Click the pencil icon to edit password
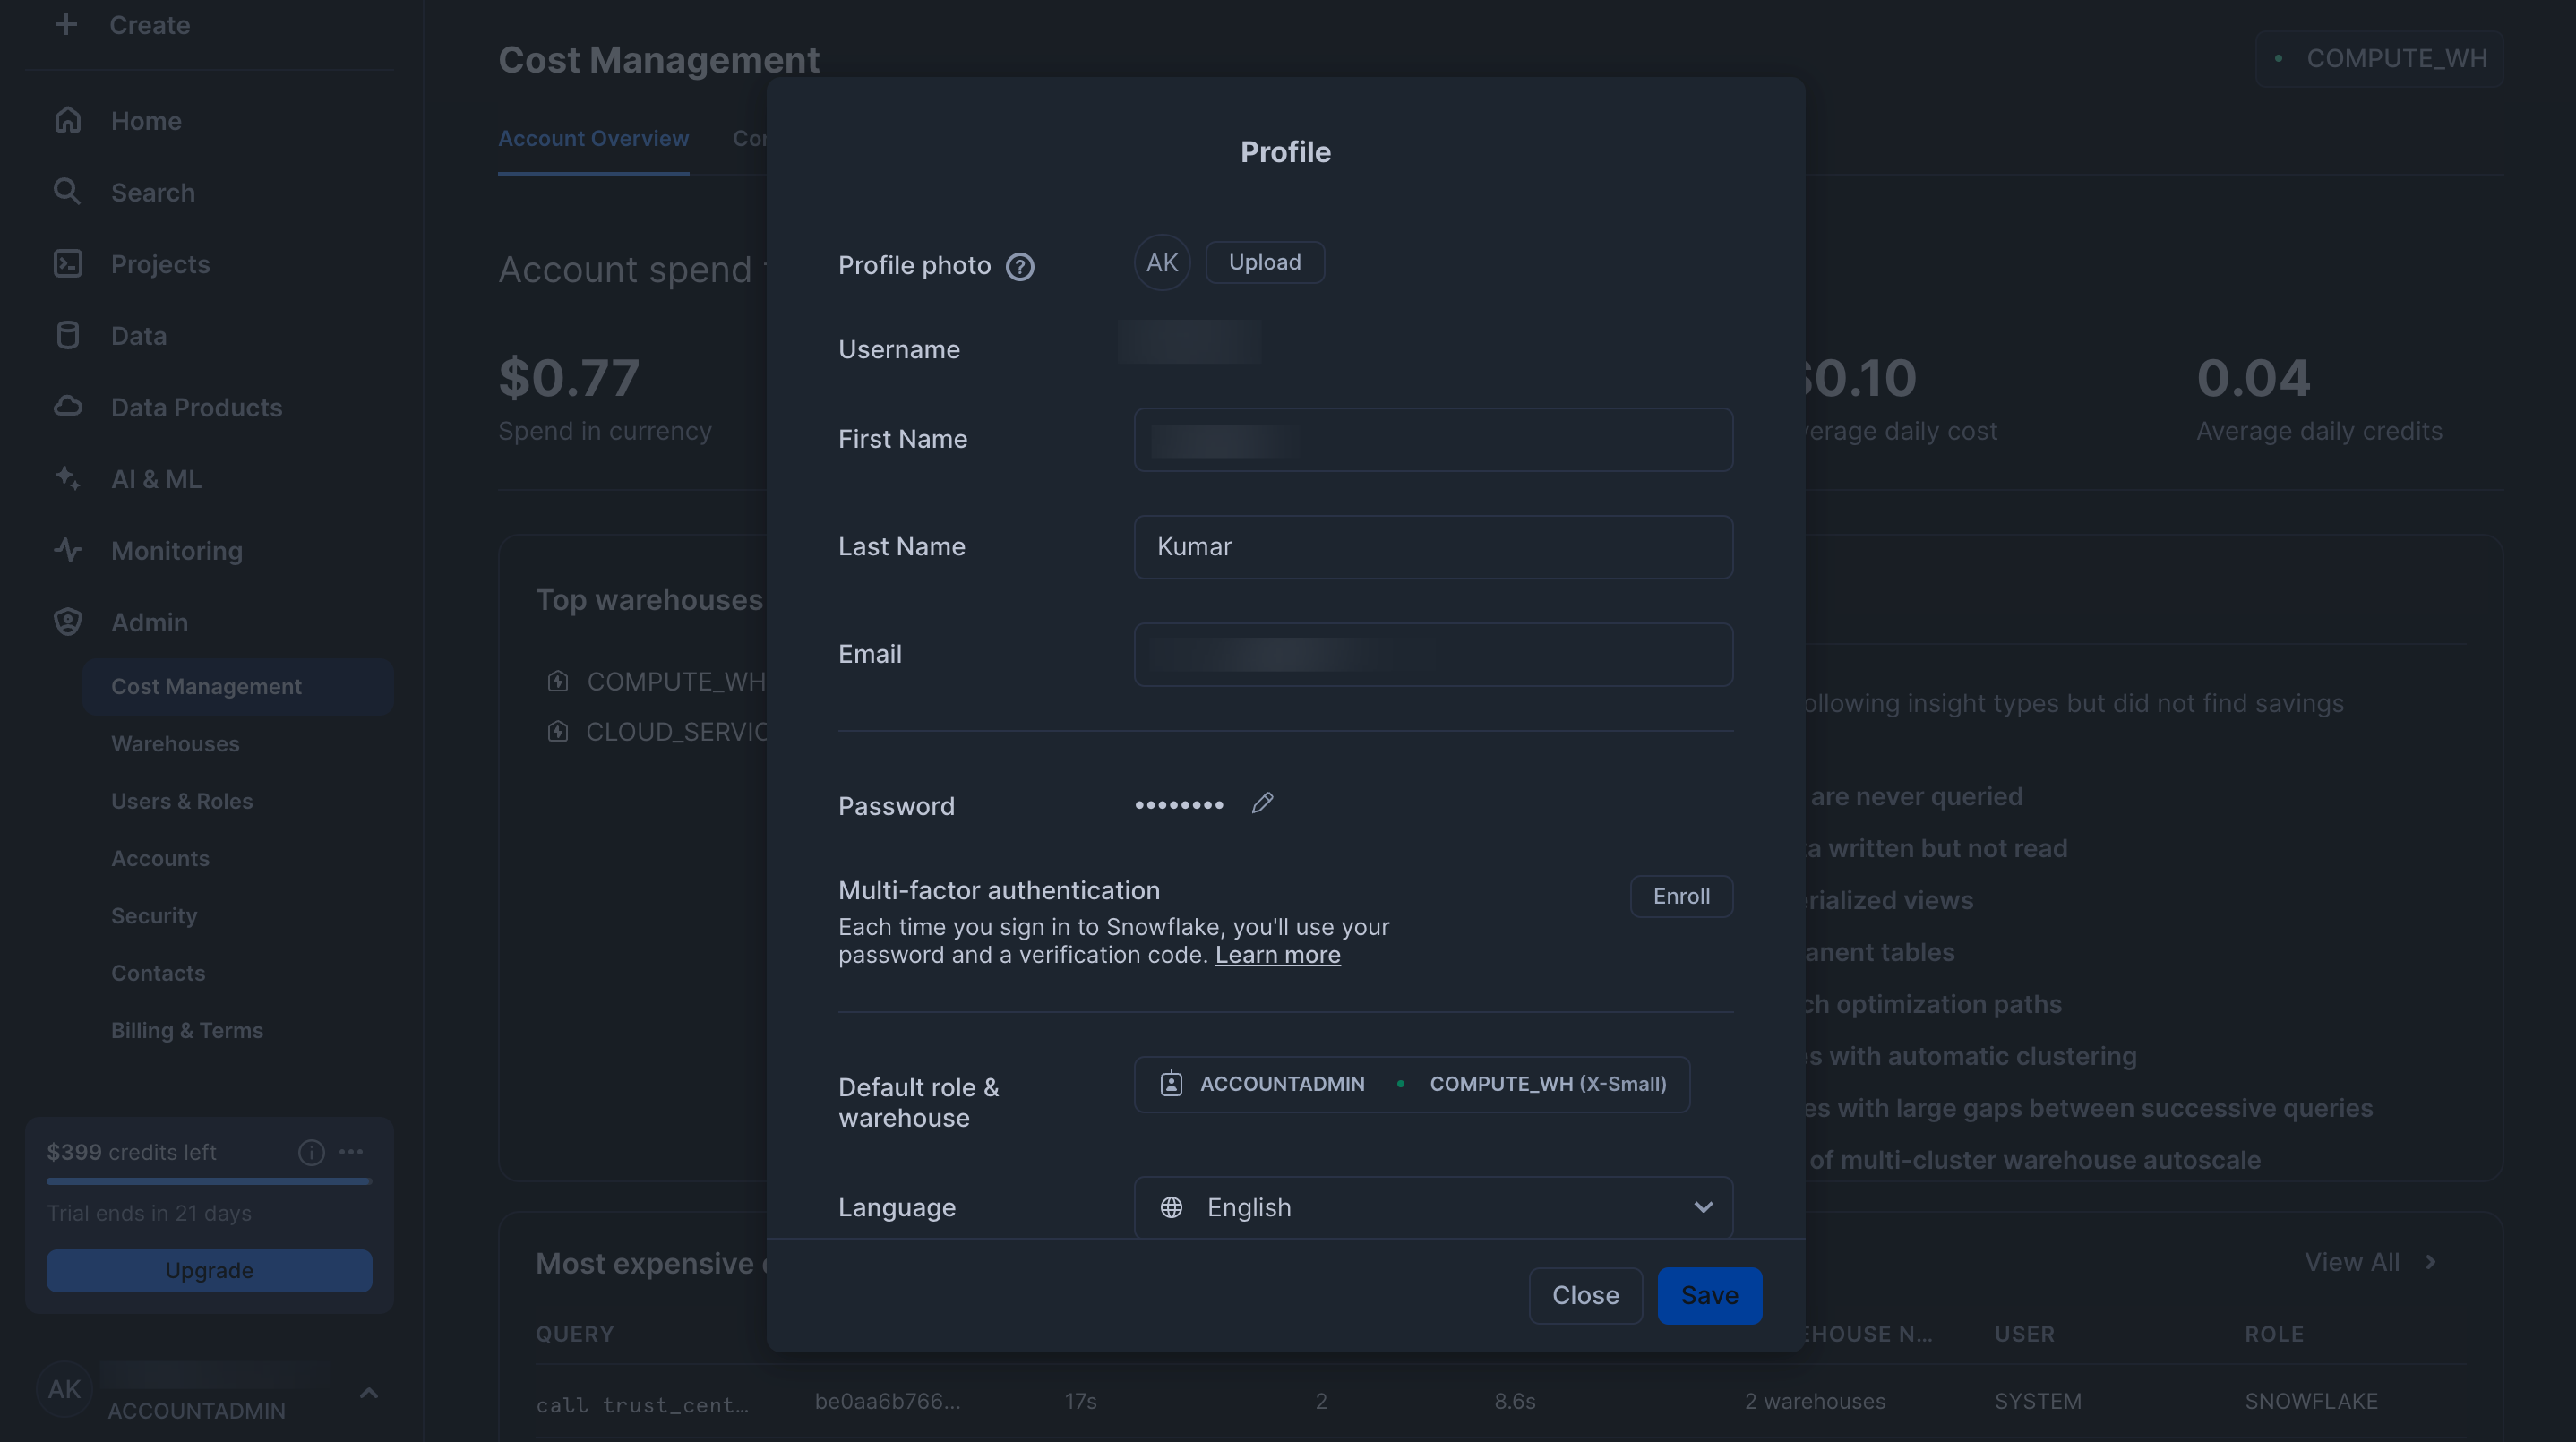Viewport: 2576px width, 1442px height. point(1262,804)
